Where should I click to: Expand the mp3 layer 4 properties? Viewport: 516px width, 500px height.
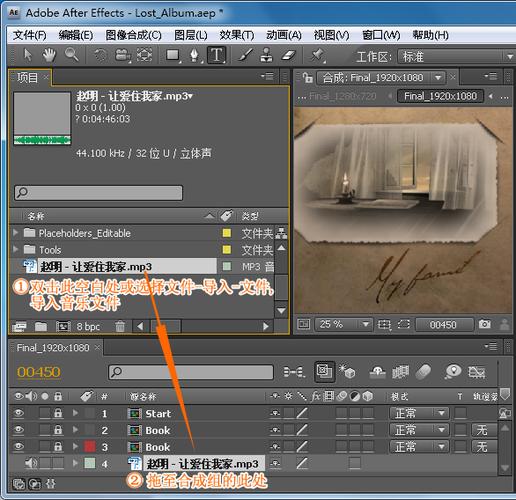tap(75, 463)
